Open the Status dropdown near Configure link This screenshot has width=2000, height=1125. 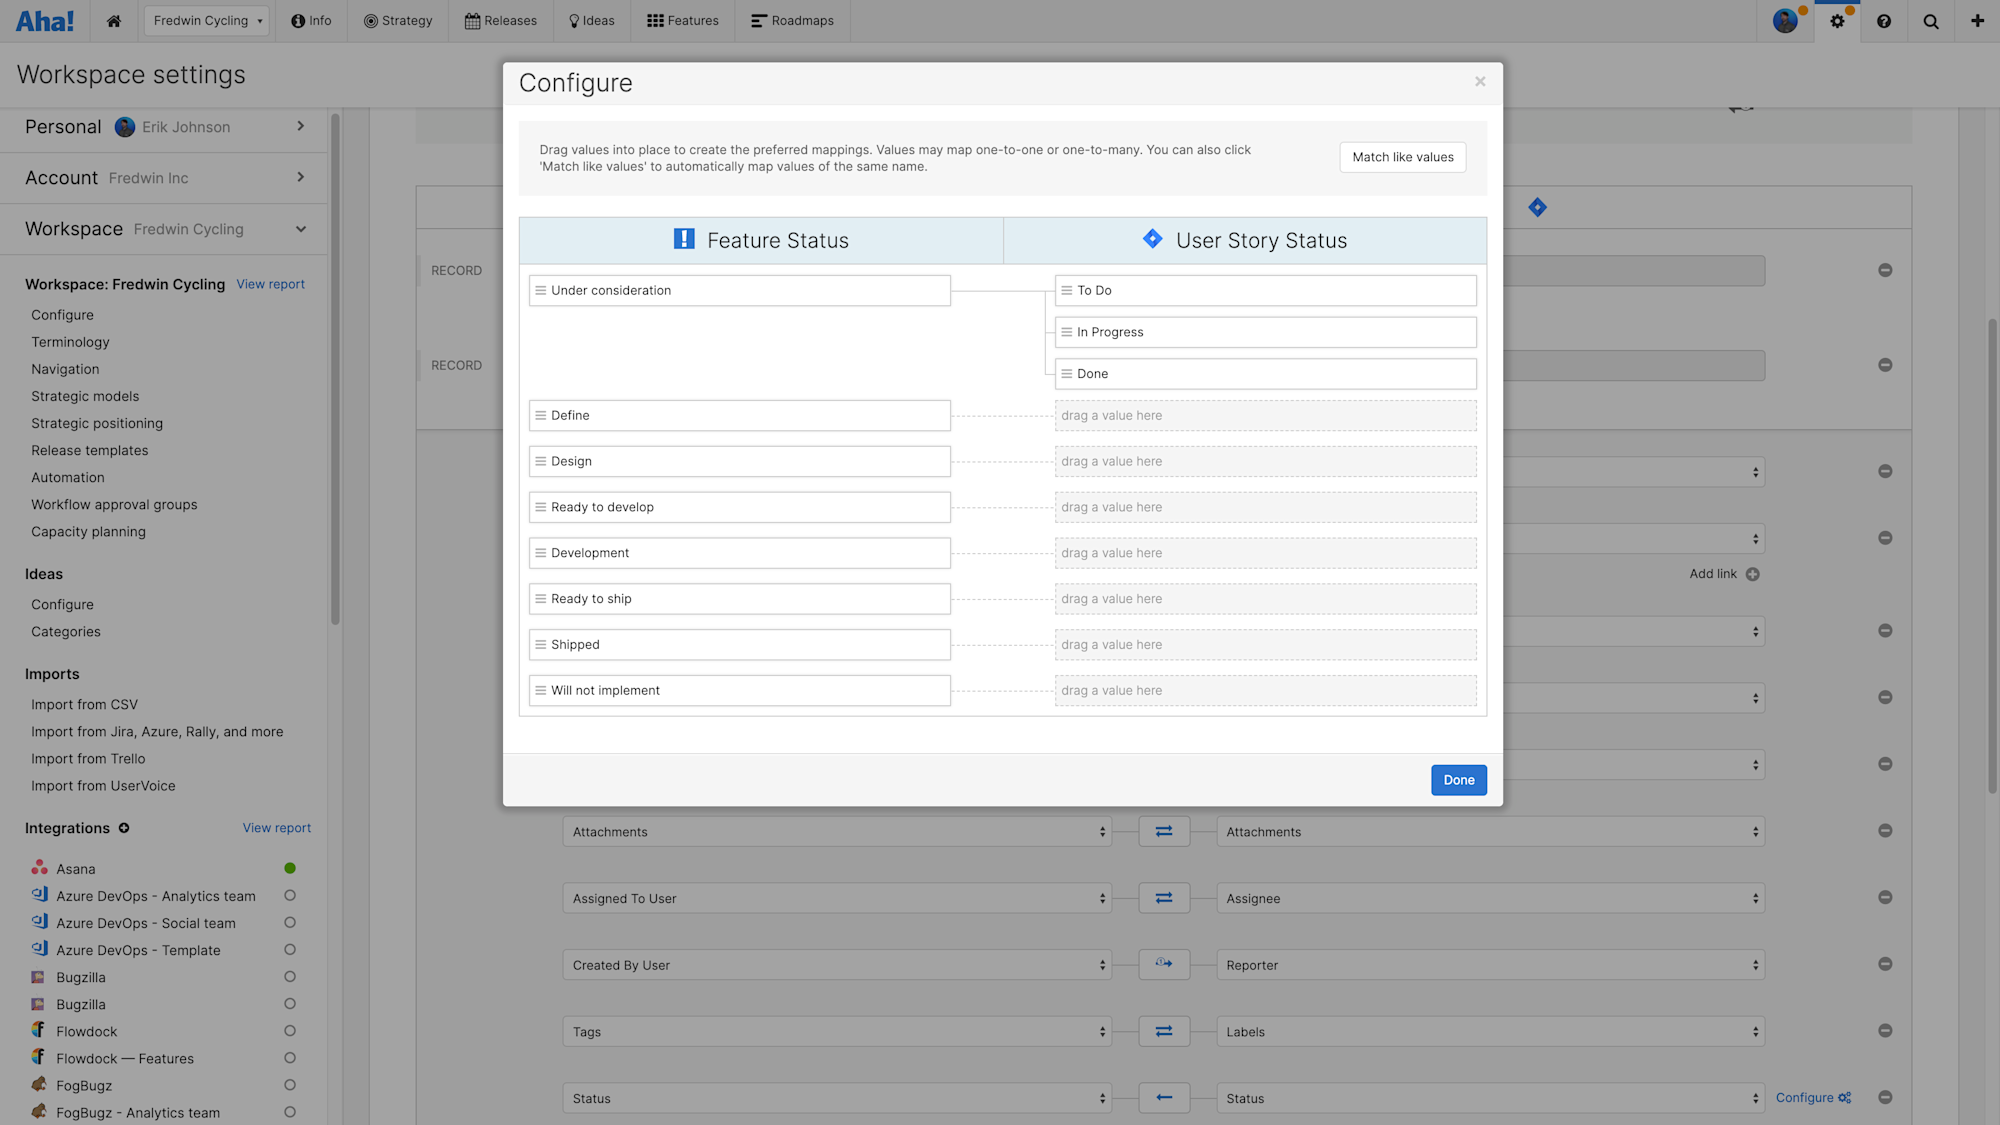pos(1489,1097)
